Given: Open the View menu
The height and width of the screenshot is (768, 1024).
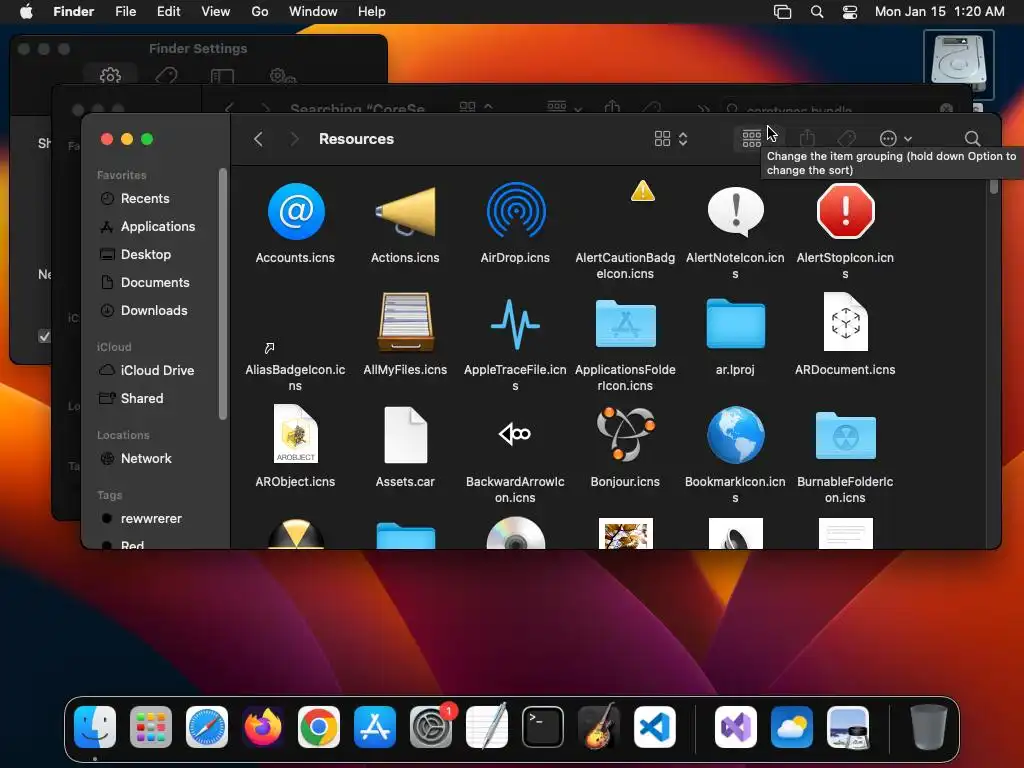Looking at the screenshot, I should point(216,12).
